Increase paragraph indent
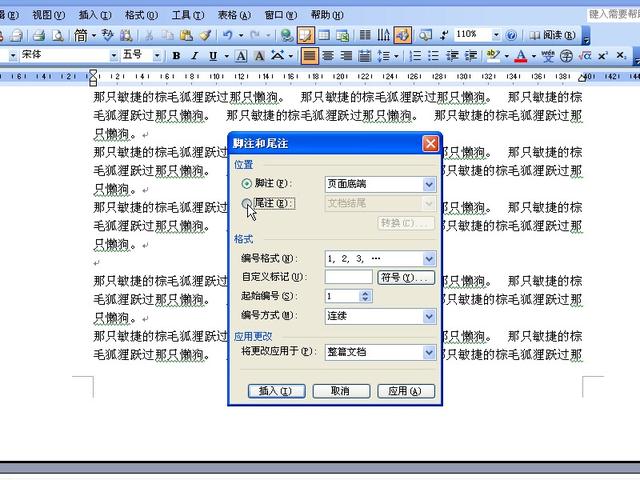640x480 pixels. point(471,56)
